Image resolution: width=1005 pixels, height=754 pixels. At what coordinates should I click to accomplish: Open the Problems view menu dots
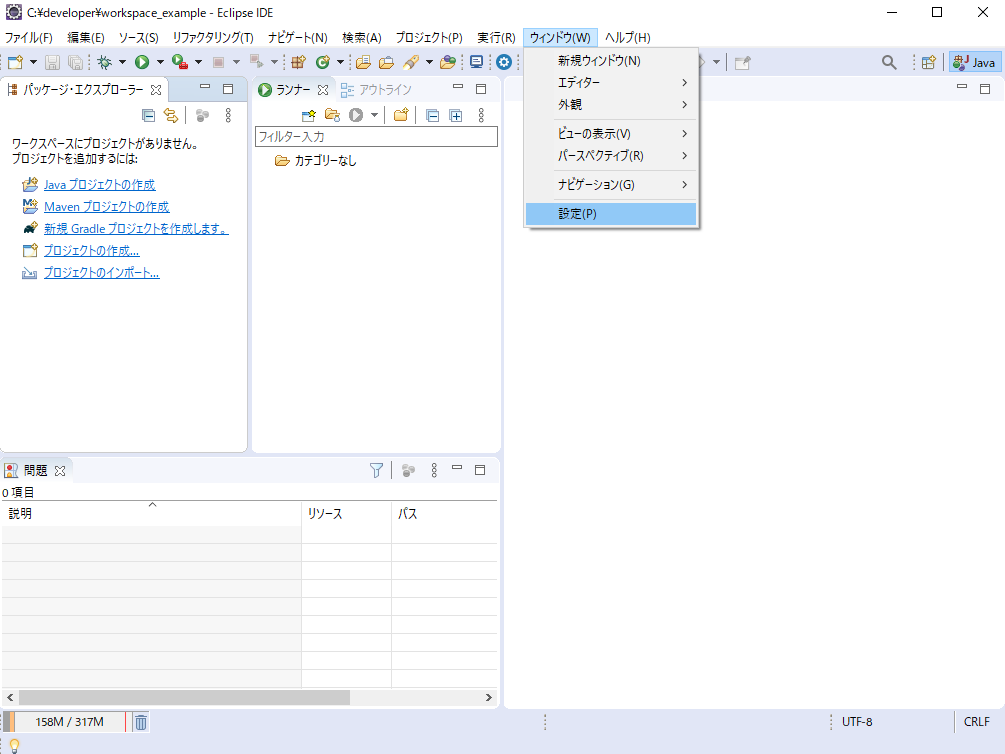pos(434,471)
